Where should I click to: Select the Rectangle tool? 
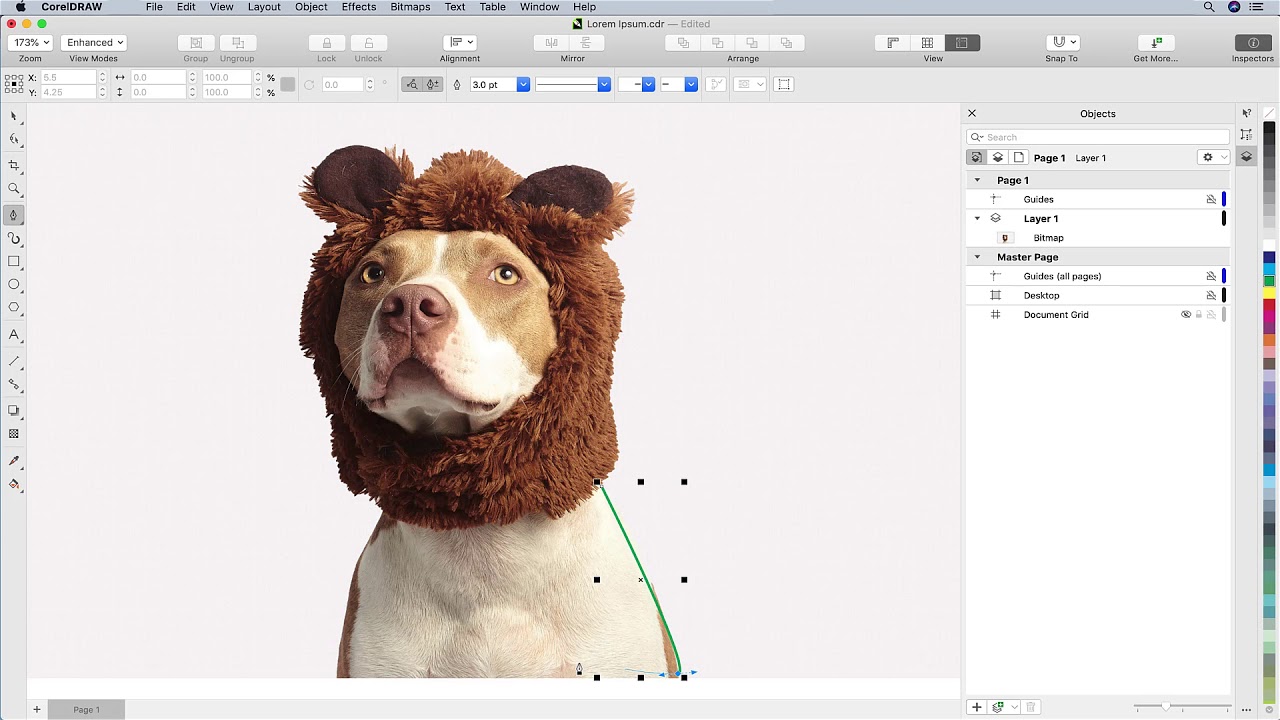[14, 261]
